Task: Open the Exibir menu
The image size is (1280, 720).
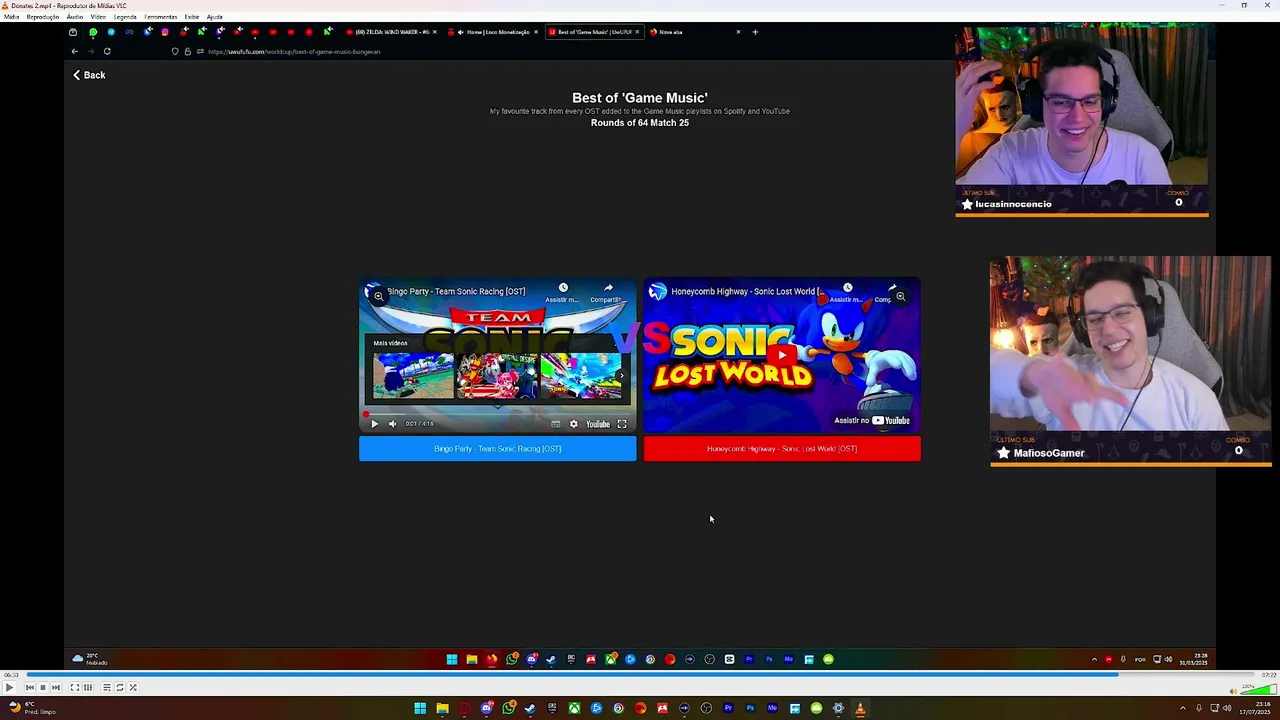Action: click(192, 17)
